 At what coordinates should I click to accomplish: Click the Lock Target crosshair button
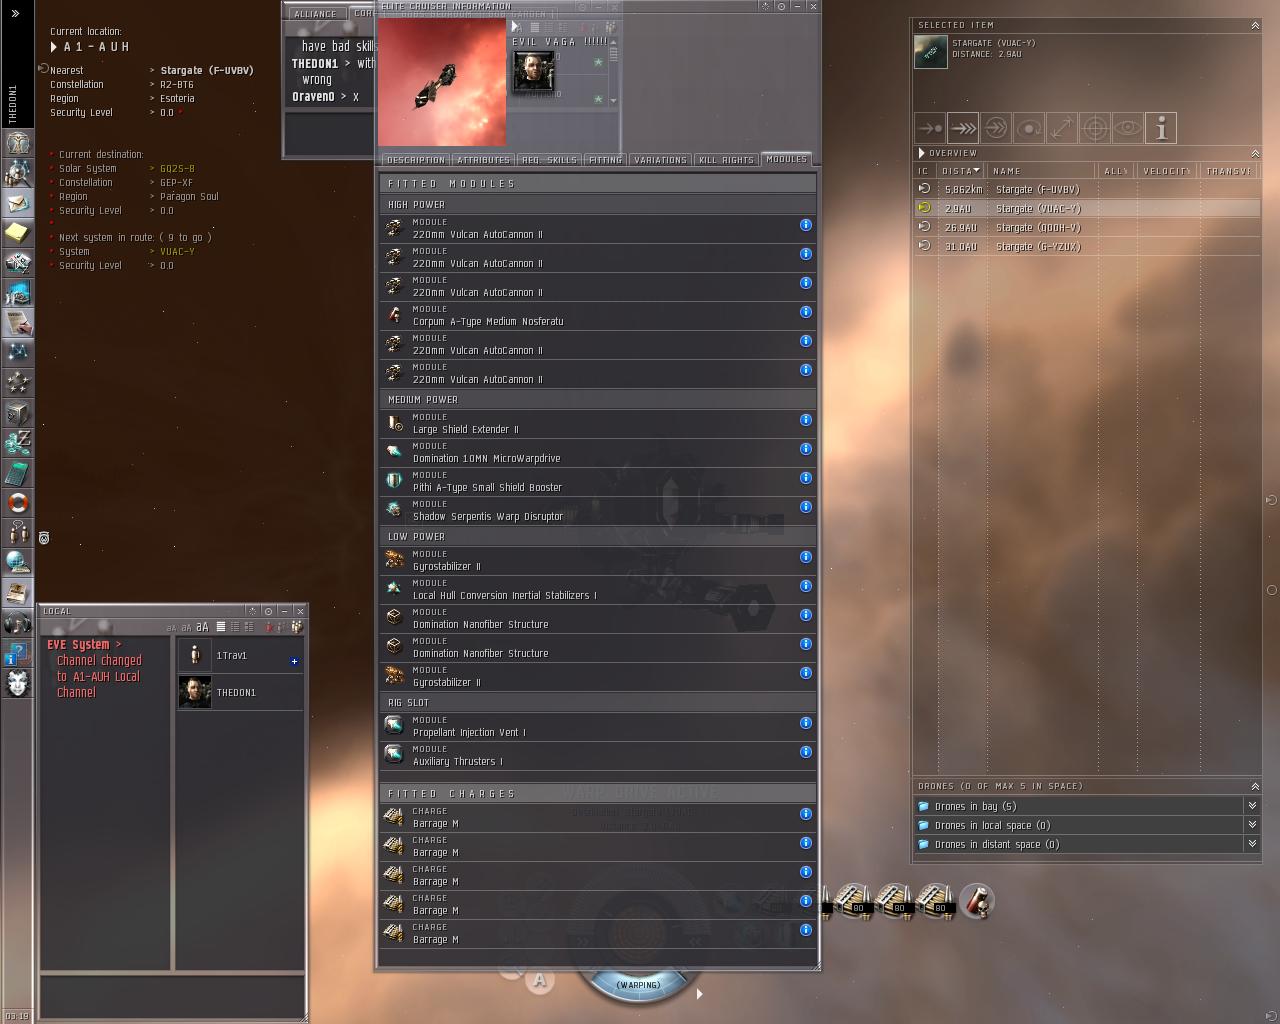pos(1095,128)
